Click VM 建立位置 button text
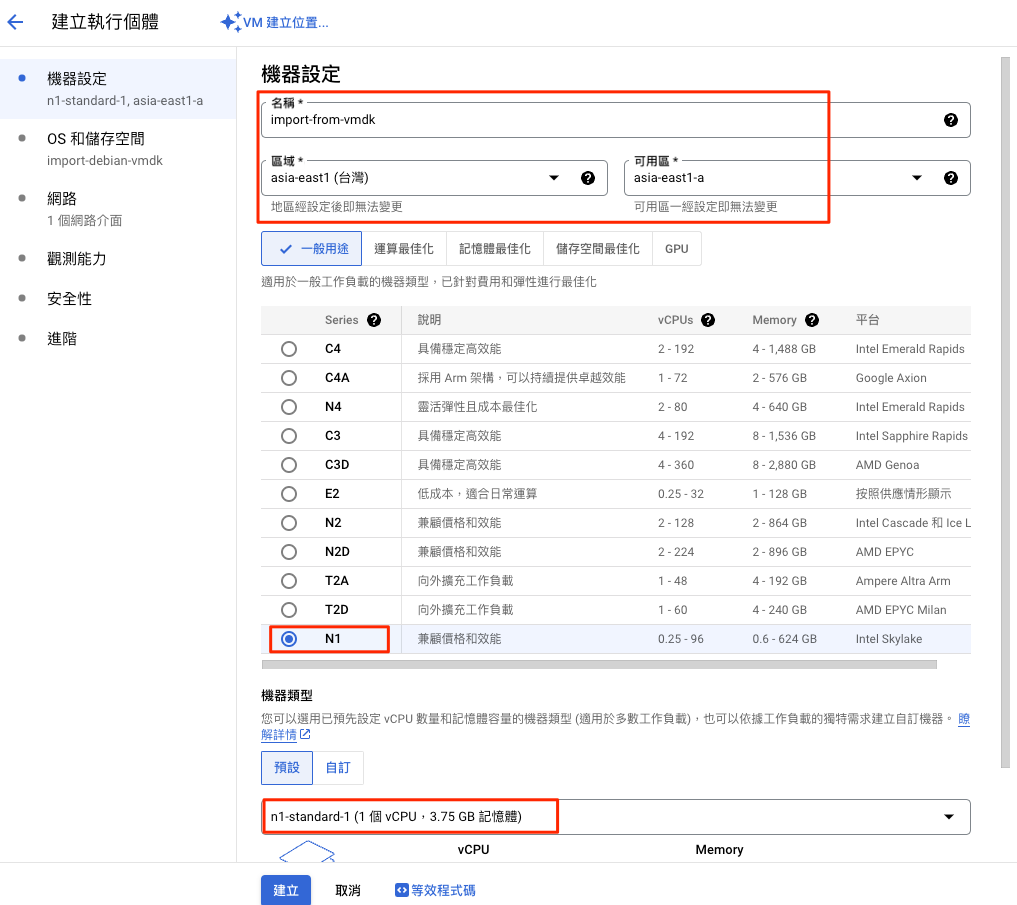 (x=285, y=23)
